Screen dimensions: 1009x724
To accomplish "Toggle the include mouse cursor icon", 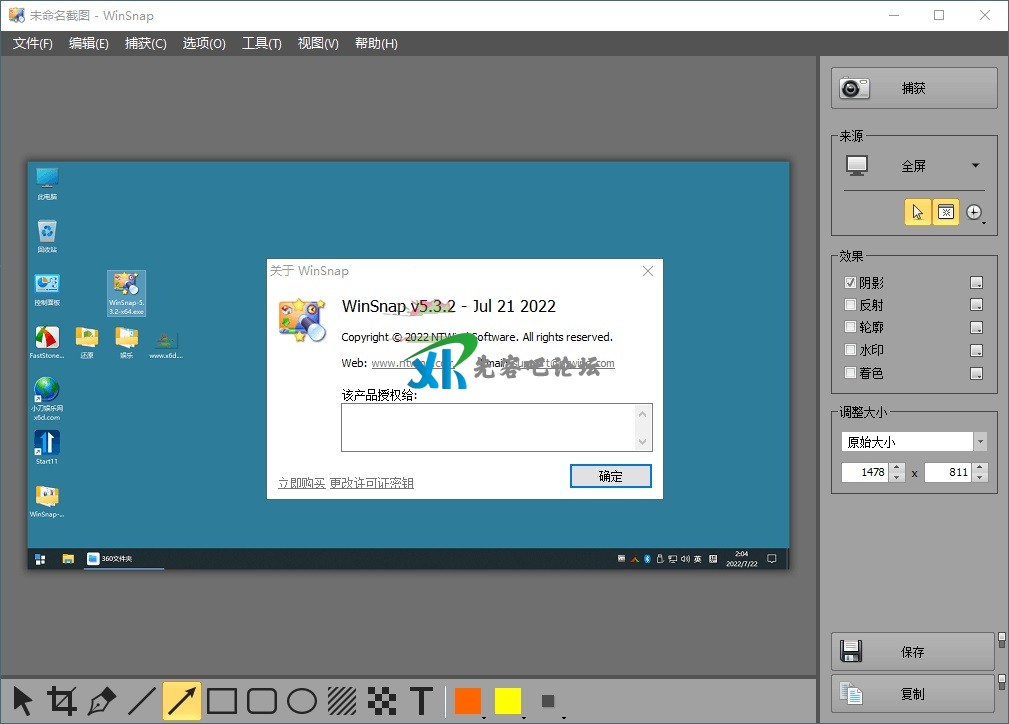I will (917, 212).
